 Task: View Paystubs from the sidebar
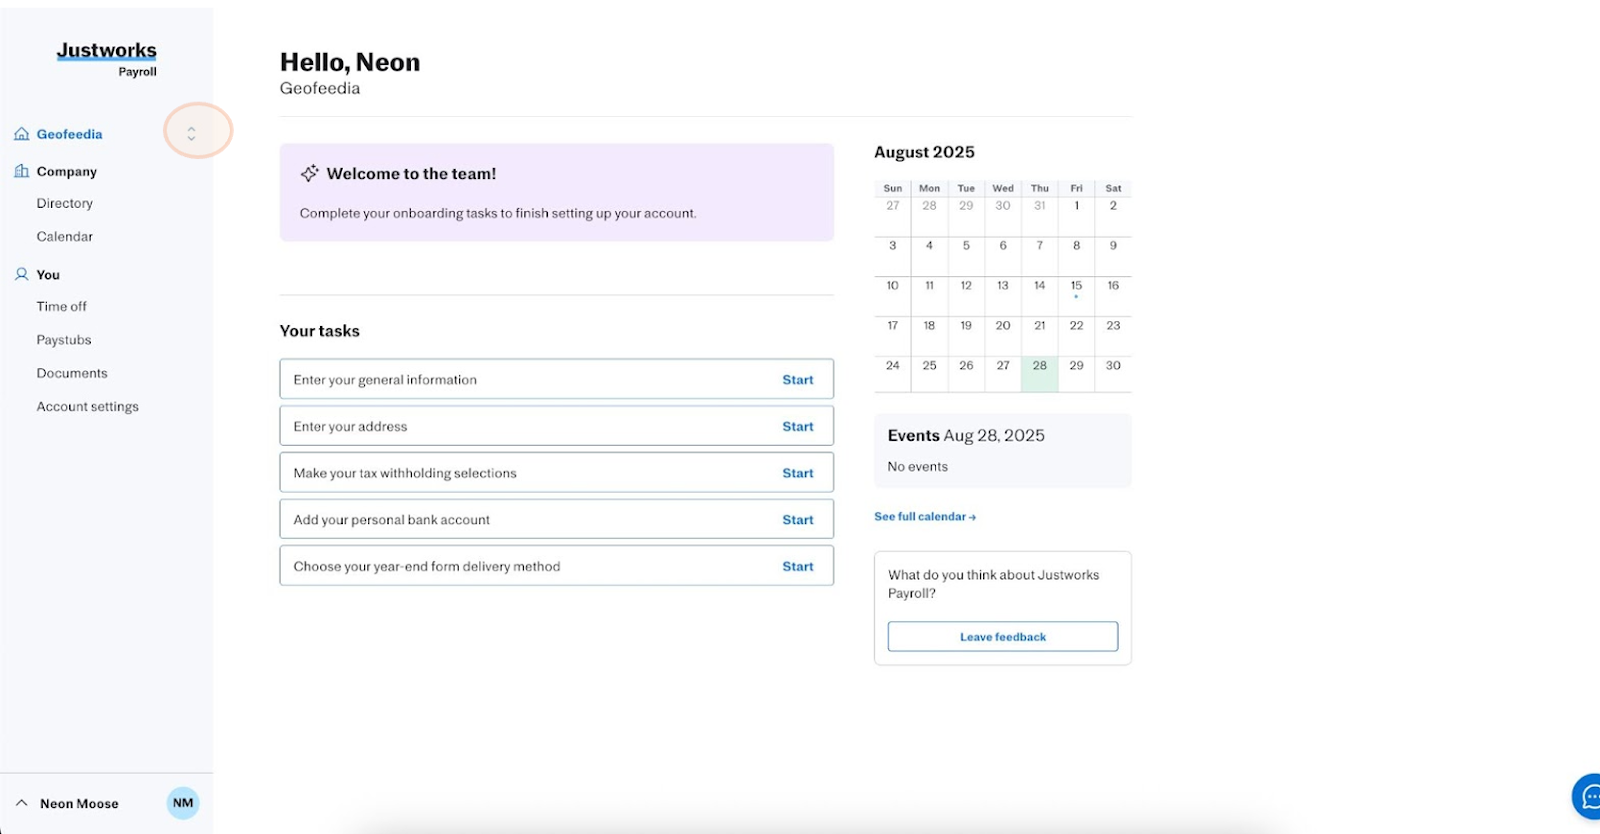click(64, 340)
